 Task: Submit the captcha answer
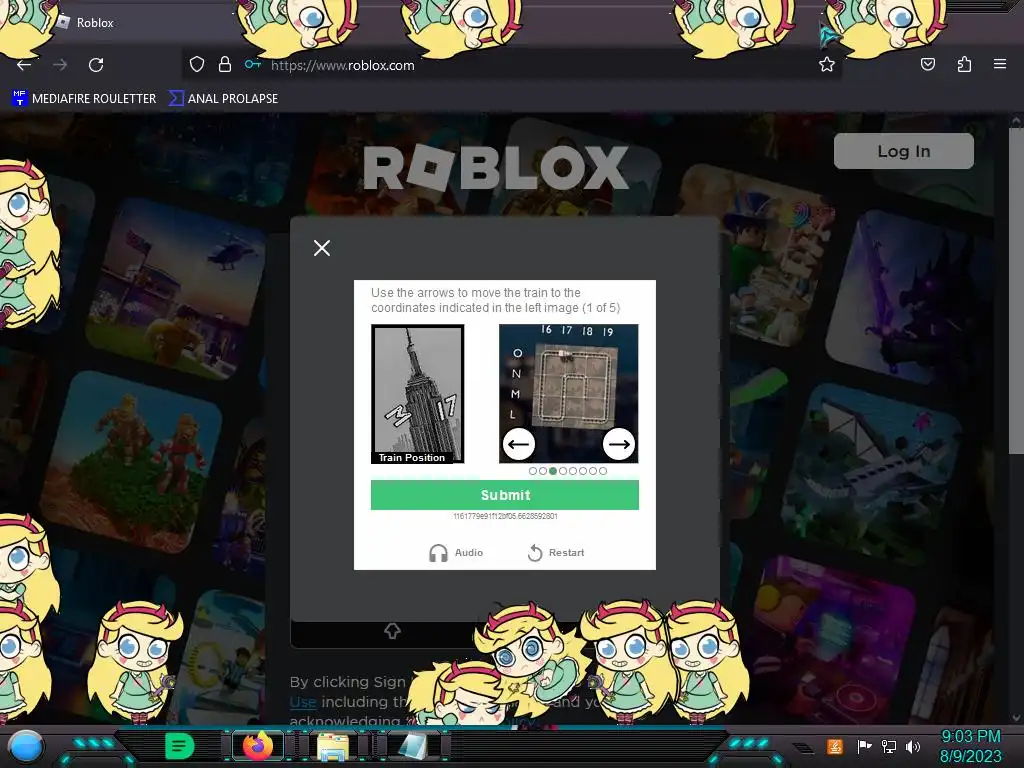point(505,495)
